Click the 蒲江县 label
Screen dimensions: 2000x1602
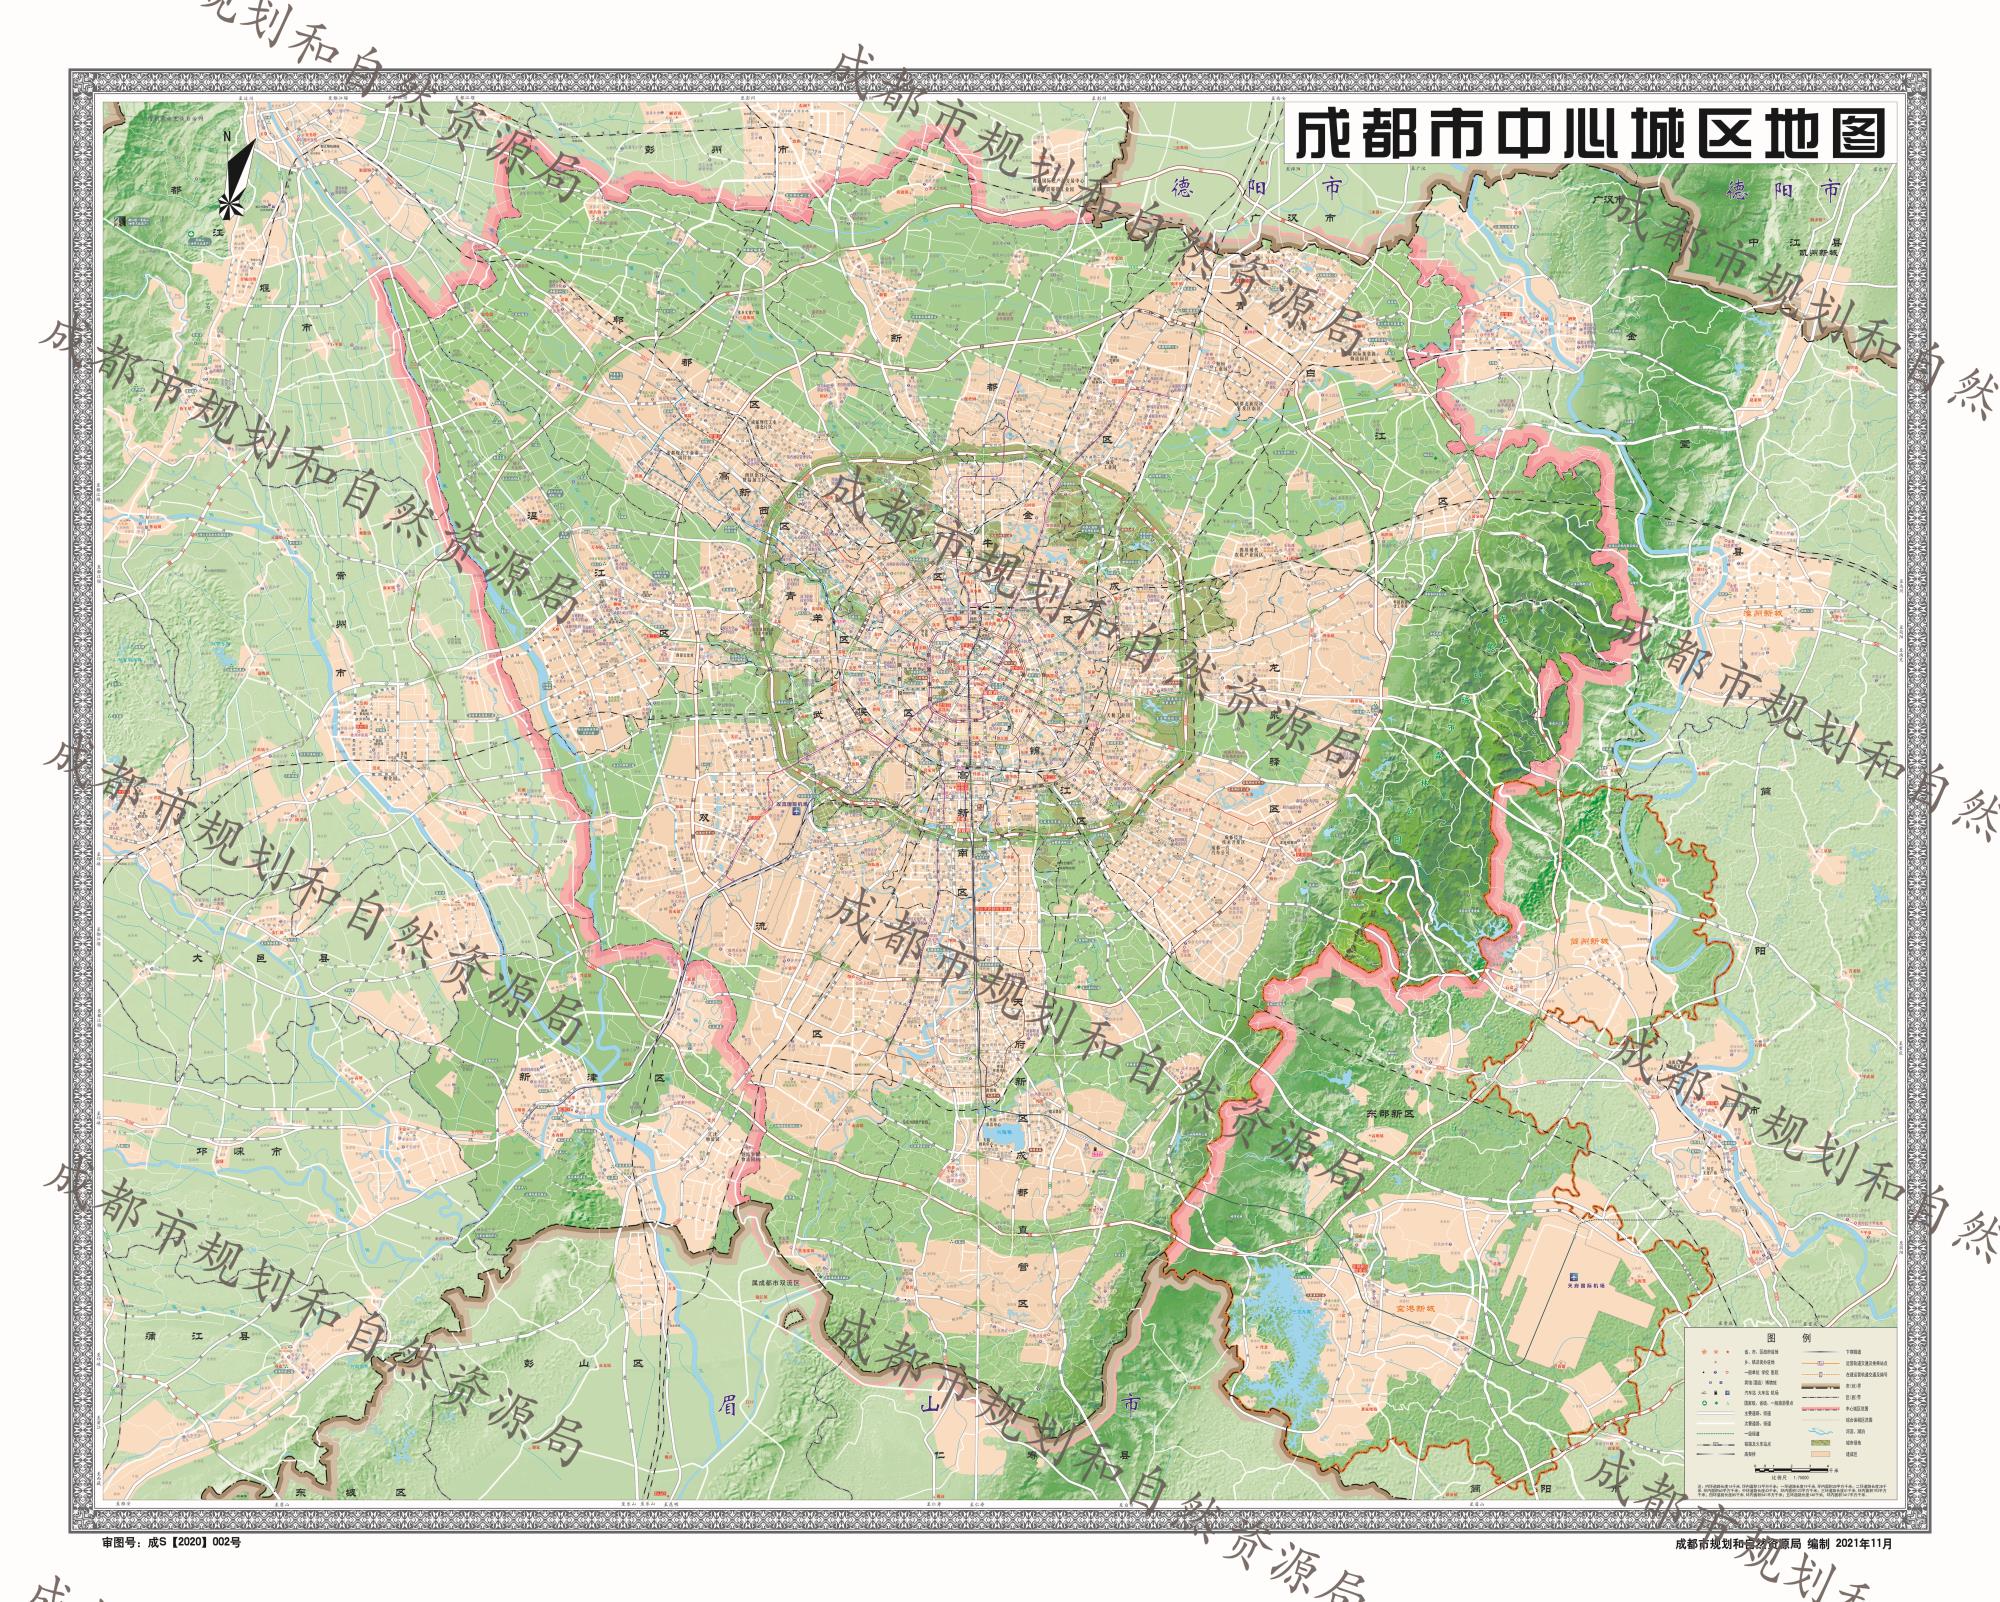pos(197,1336)
